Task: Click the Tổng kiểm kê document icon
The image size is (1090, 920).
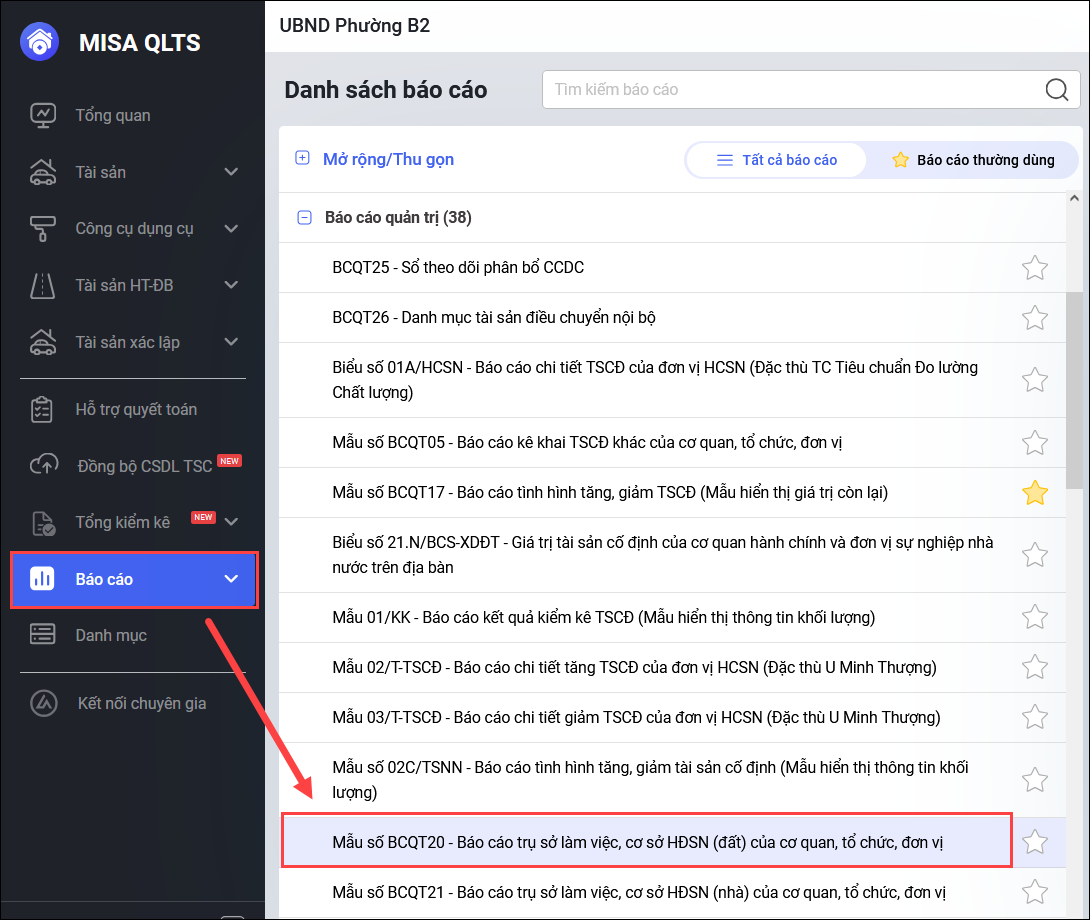Action: 43,522
